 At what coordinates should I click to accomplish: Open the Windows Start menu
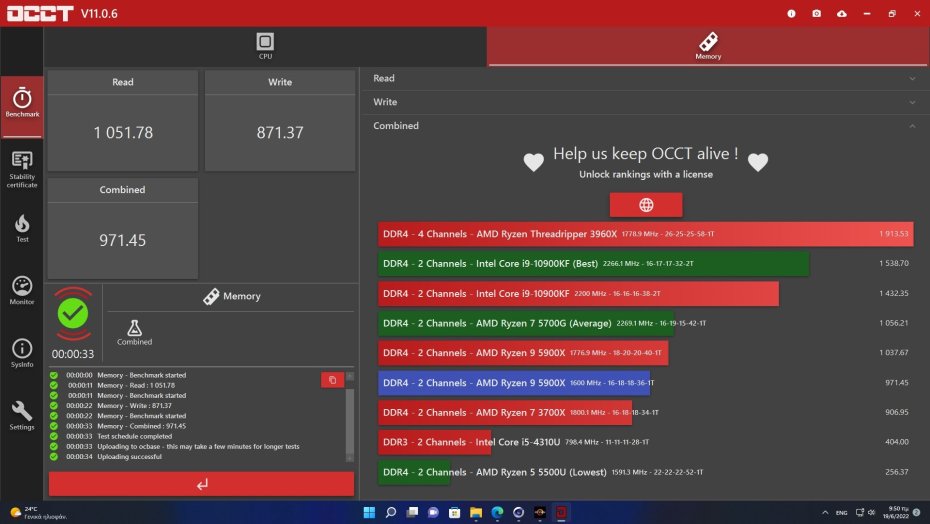pyautogui.click(x=369, y=512)
